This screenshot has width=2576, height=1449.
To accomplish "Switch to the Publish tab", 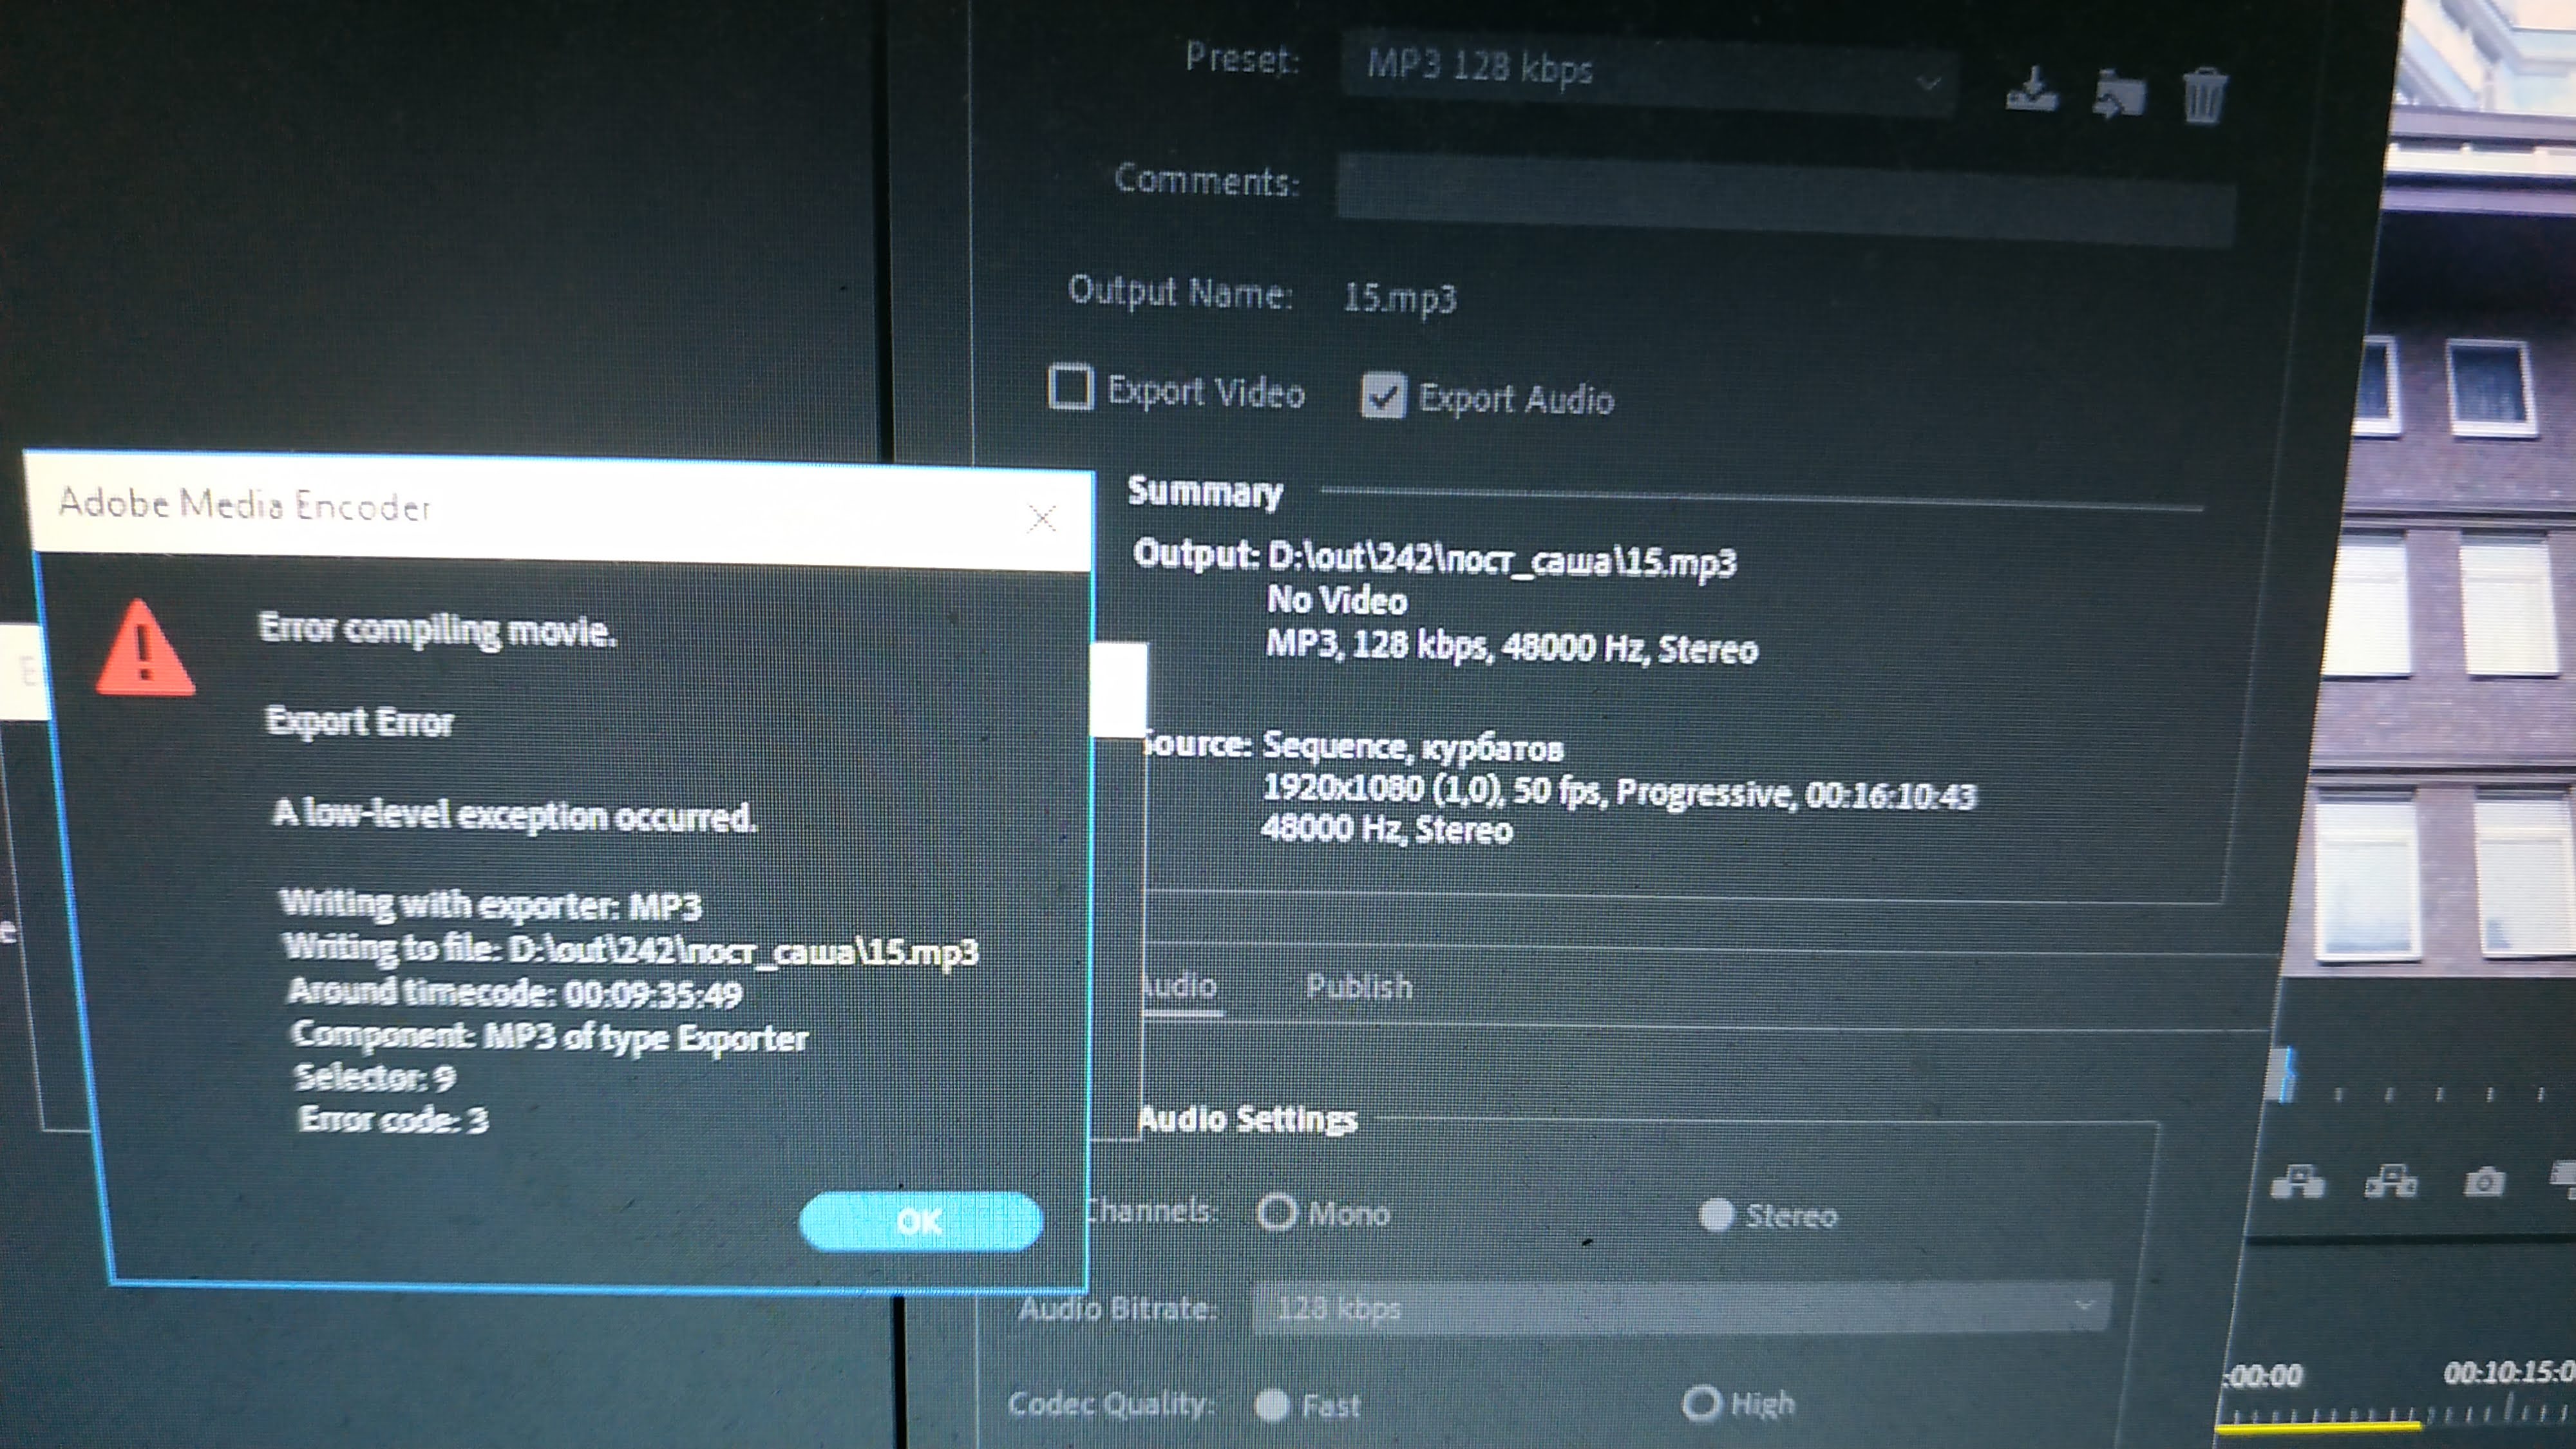I will point(1359,987).
